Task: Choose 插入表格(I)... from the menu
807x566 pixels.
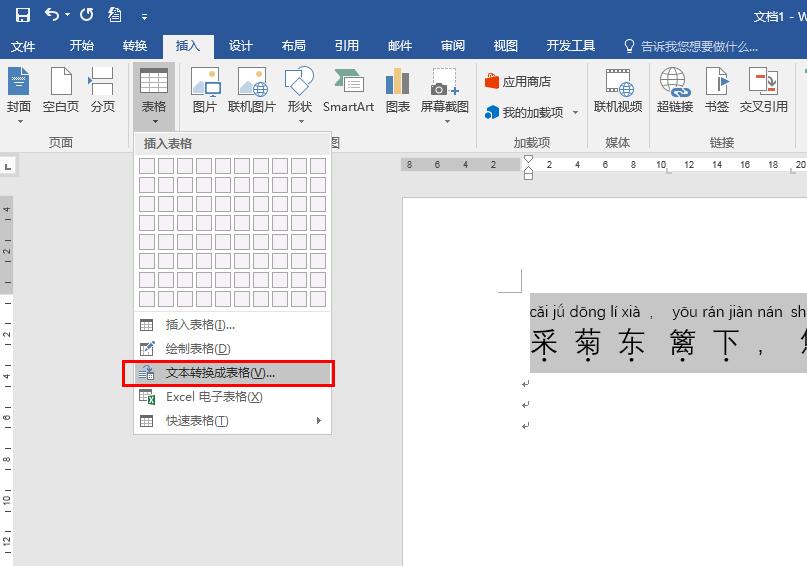Action: click(x=232, y=325)
